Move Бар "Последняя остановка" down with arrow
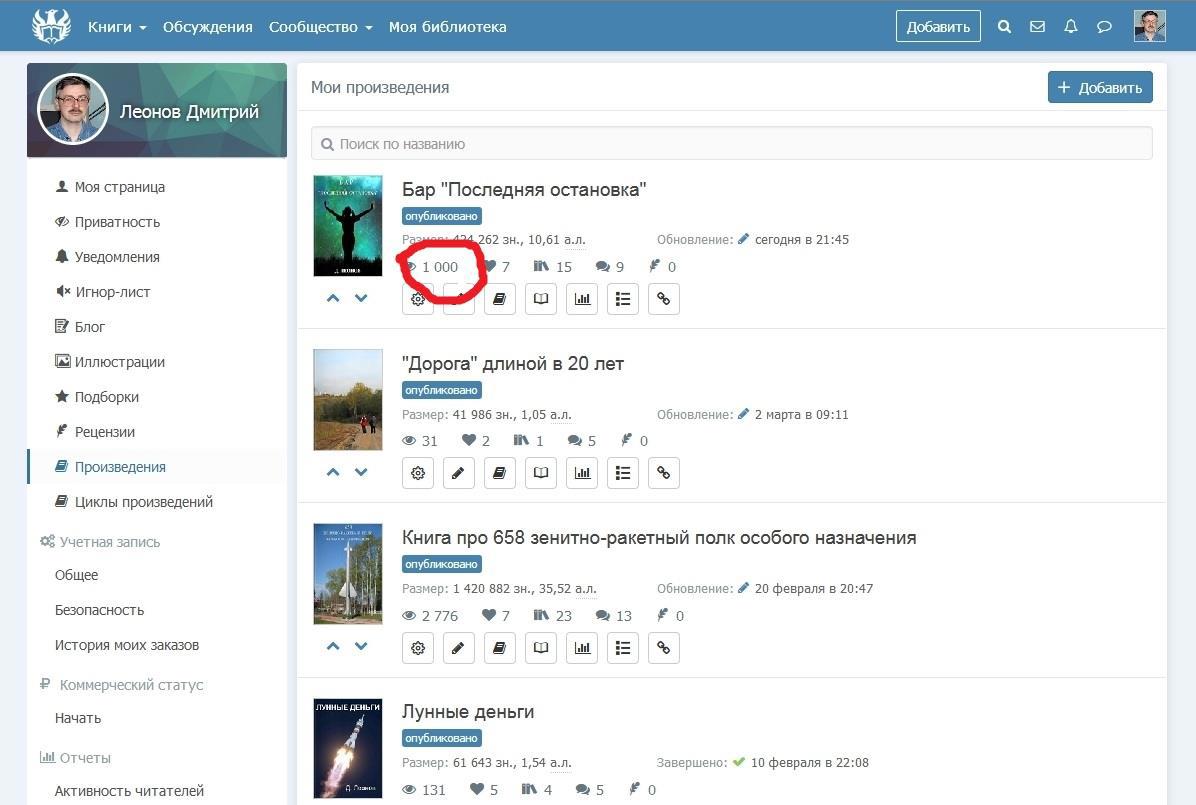 (361, 298)
